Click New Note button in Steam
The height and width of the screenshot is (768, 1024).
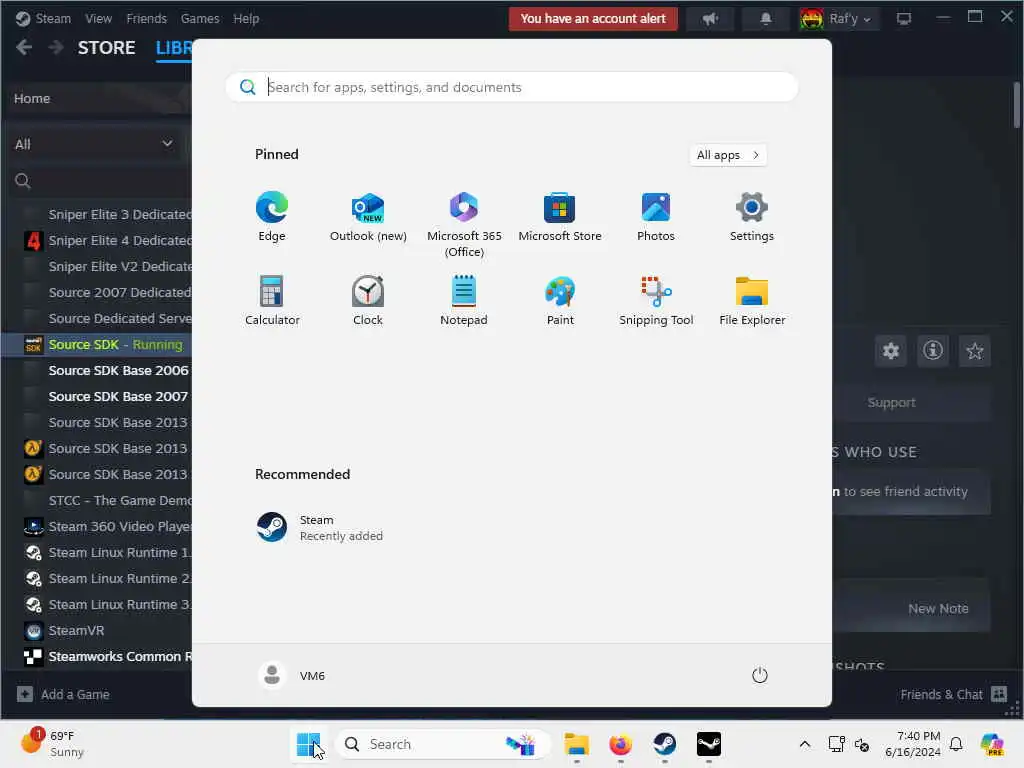coord(938,608)
